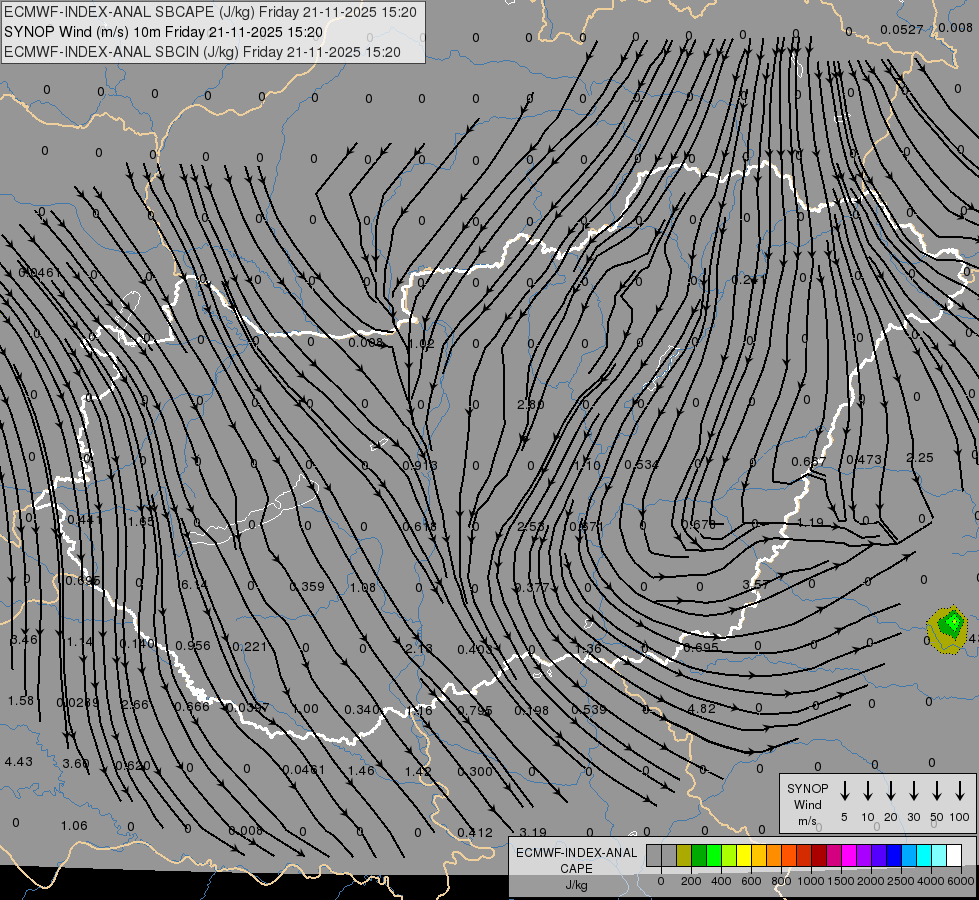Click the map value 3.19
Screen dimensions: 979x900
533,832
